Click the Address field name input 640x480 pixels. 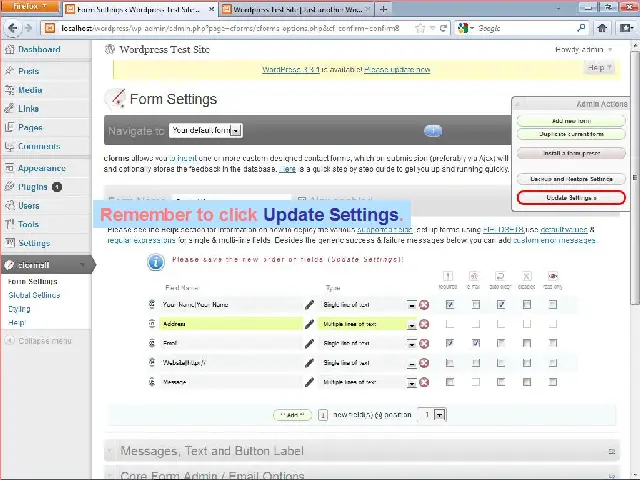click(x=231, y=324)
